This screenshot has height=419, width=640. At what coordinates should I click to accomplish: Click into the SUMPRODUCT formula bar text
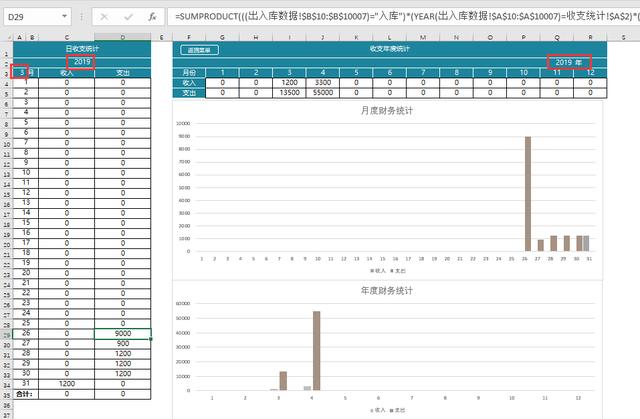[x=400, y=17]
